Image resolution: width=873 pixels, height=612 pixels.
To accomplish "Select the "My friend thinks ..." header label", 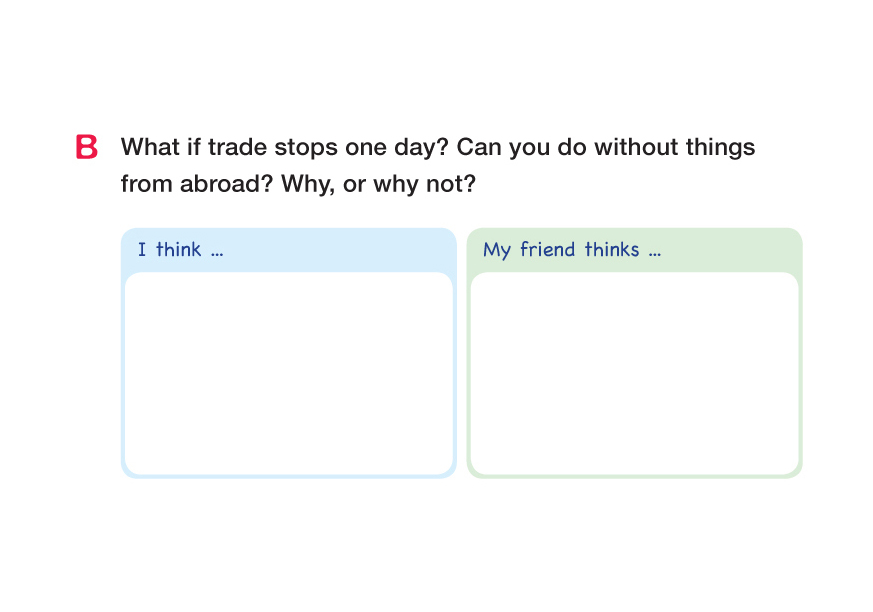I will click(571, 250).
